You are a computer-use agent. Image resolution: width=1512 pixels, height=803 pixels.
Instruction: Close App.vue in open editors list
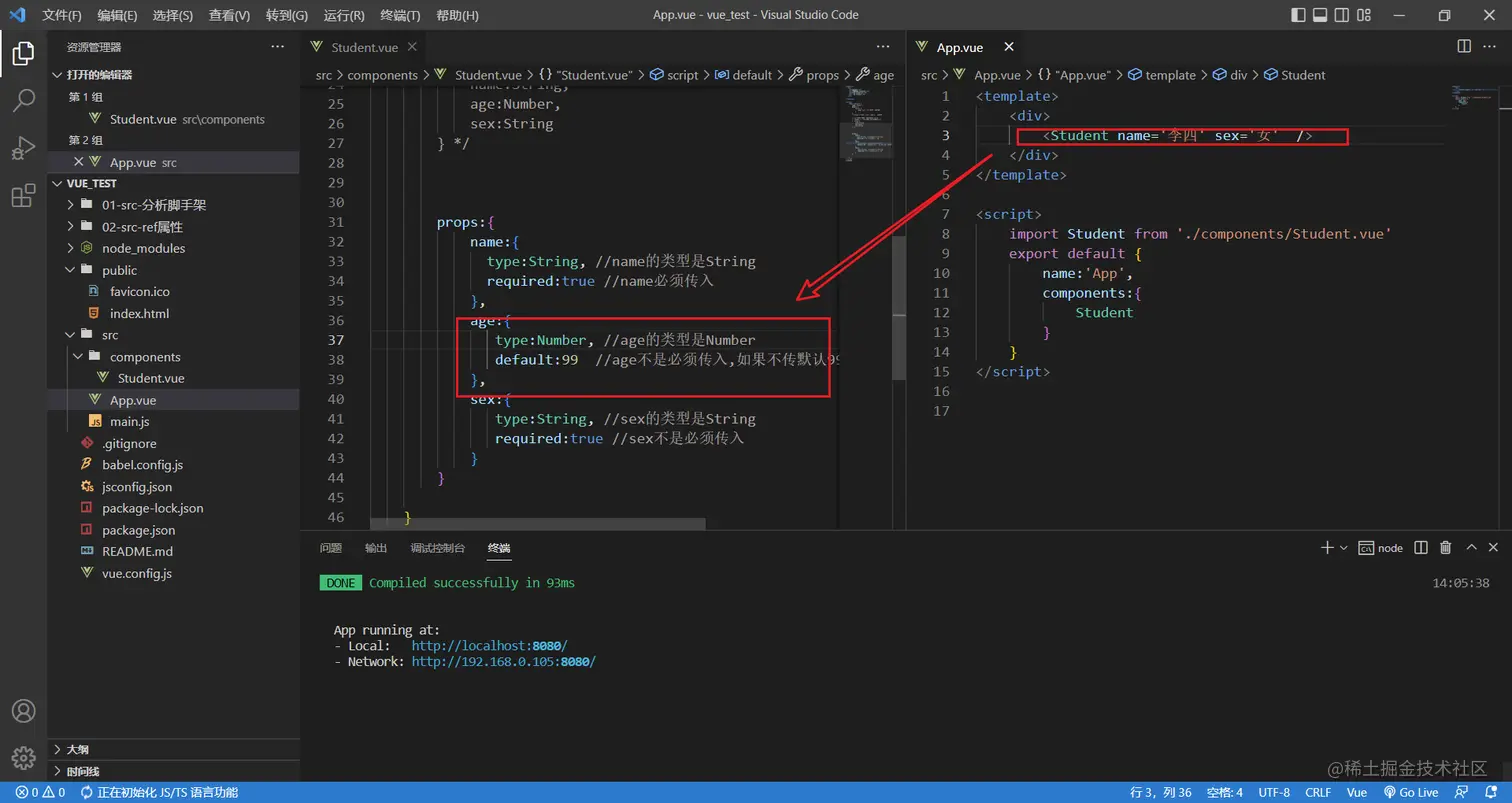coord(79,162)
